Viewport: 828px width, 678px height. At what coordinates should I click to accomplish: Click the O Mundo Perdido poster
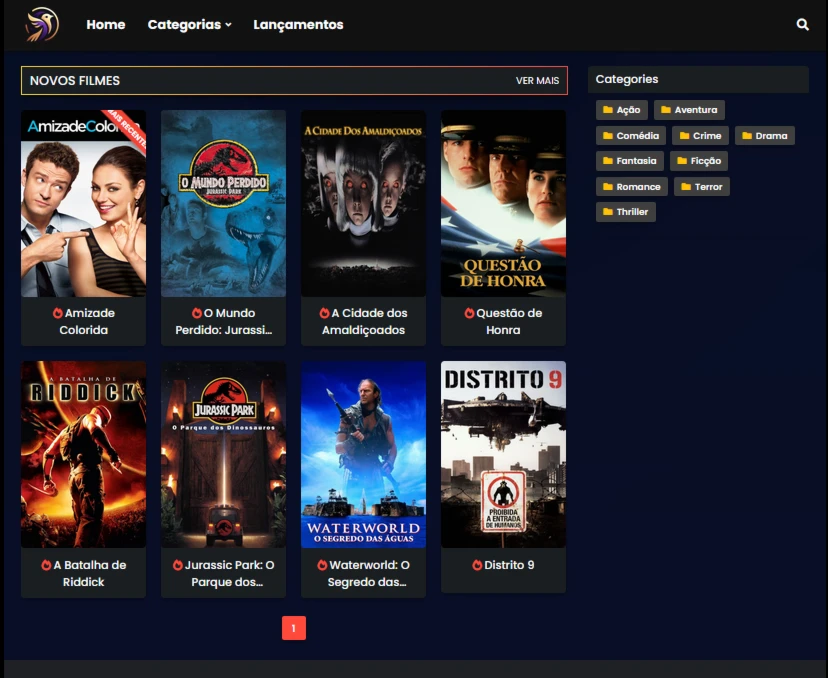[223, 203]
